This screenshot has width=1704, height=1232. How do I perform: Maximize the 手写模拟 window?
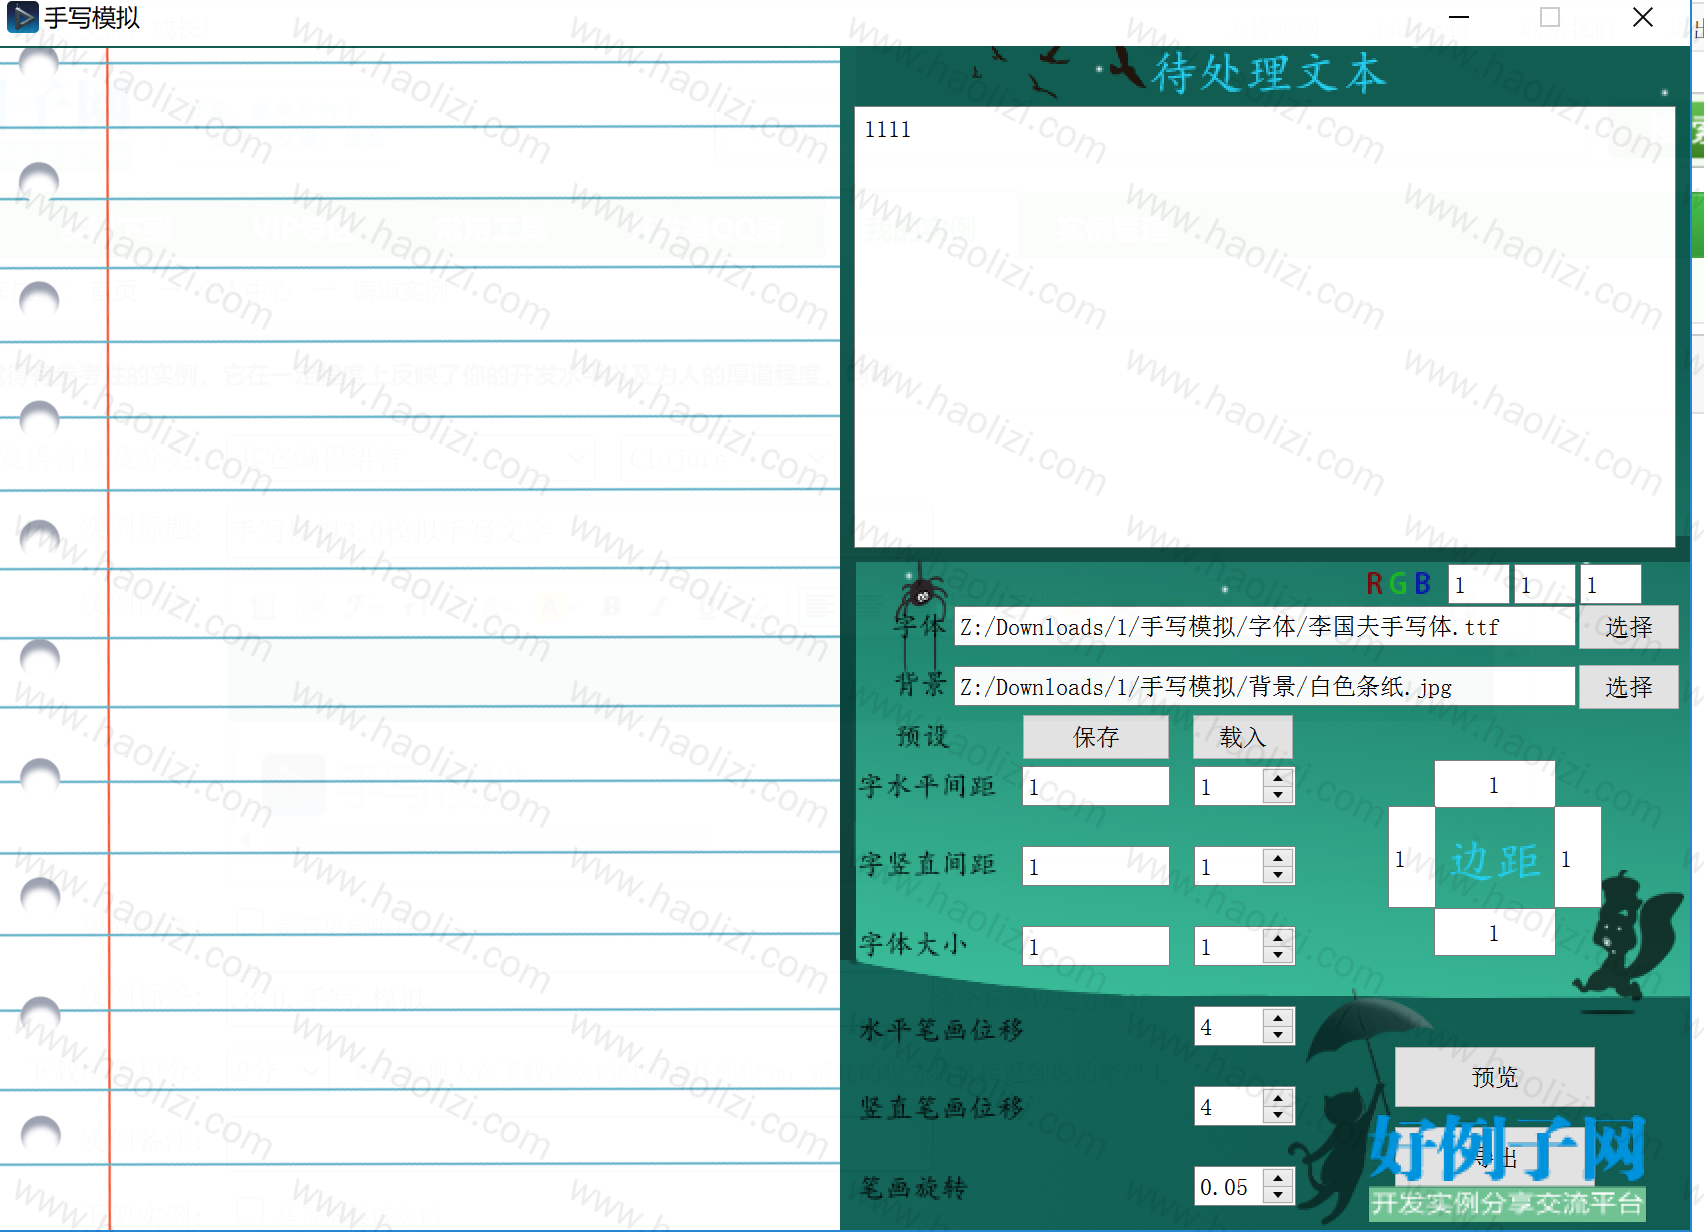(1550, 17)
